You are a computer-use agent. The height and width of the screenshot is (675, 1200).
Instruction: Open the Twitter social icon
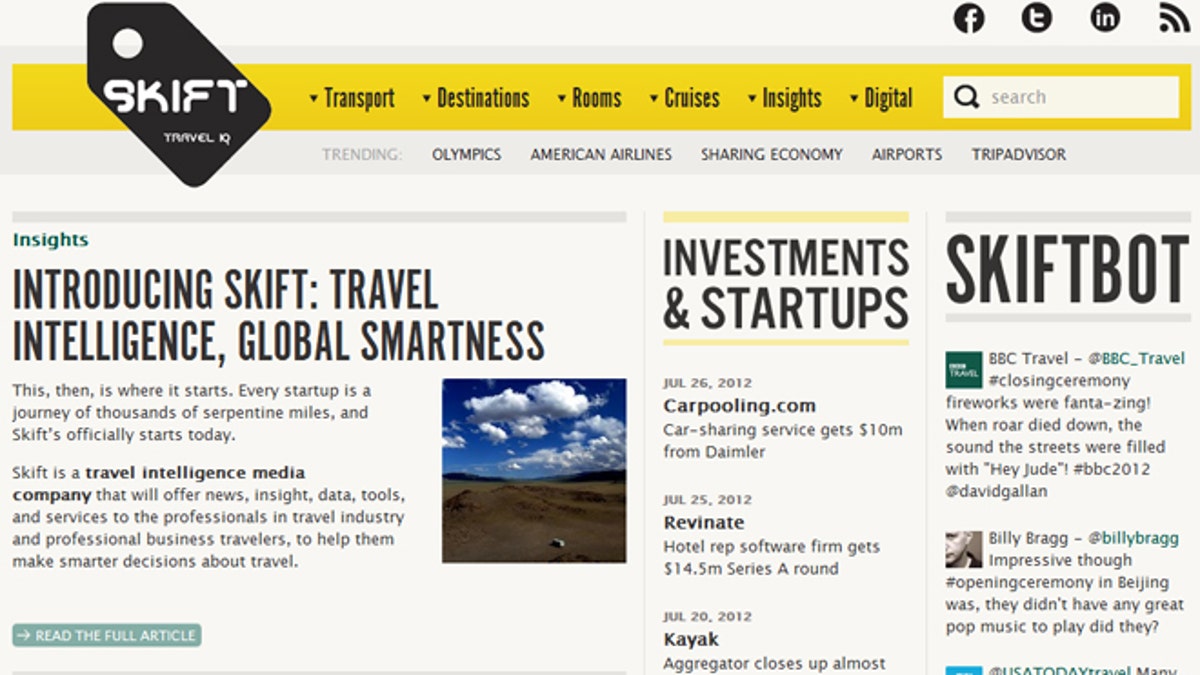pyautogui.click(x=1036, y=18)
